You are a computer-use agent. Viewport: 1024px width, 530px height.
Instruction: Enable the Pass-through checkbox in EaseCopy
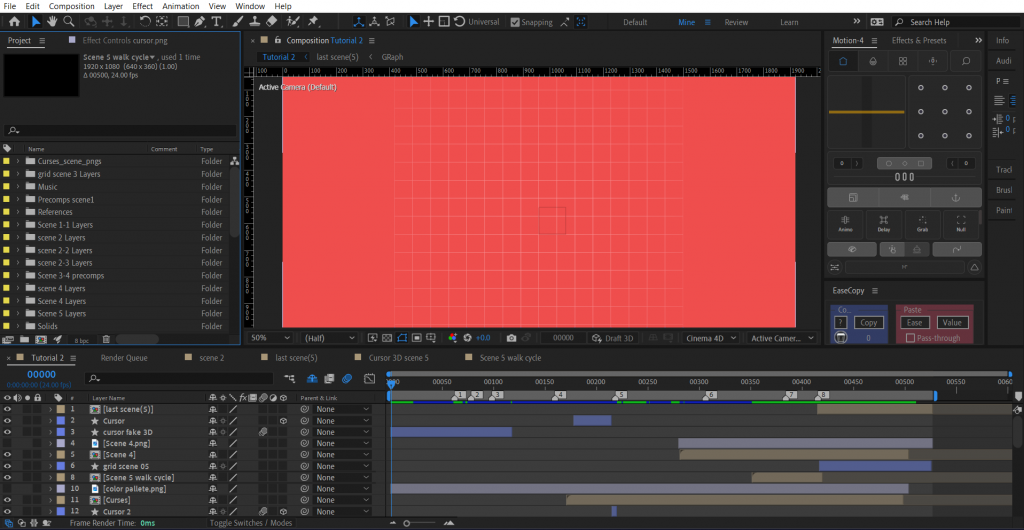coord(909,338)
